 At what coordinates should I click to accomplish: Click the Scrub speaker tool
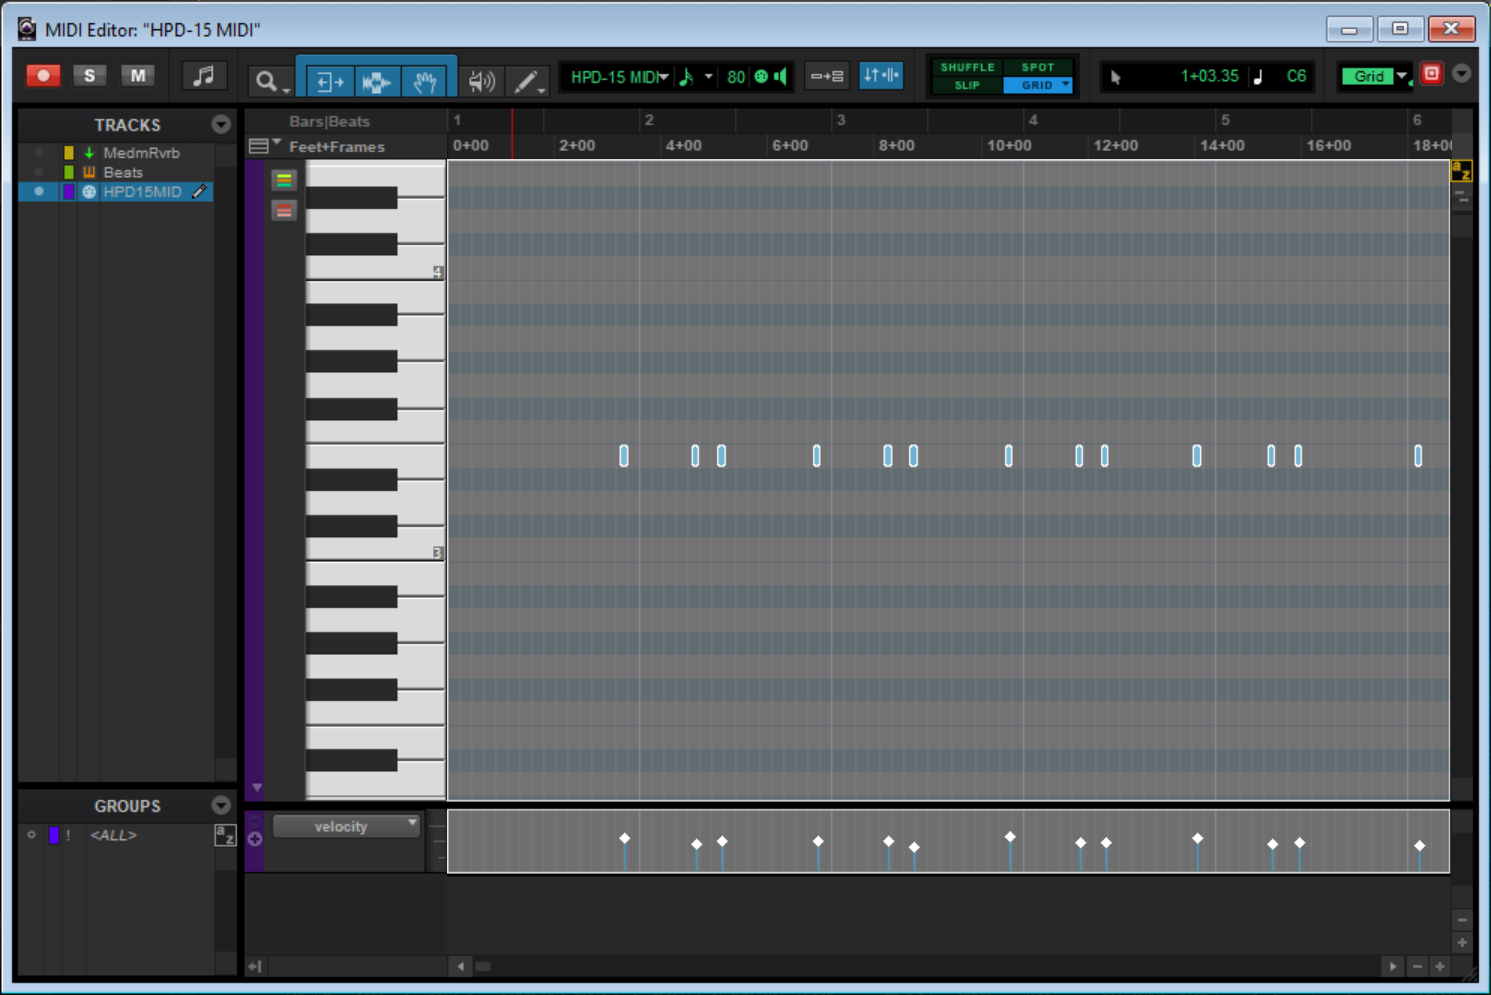(481, 81)
